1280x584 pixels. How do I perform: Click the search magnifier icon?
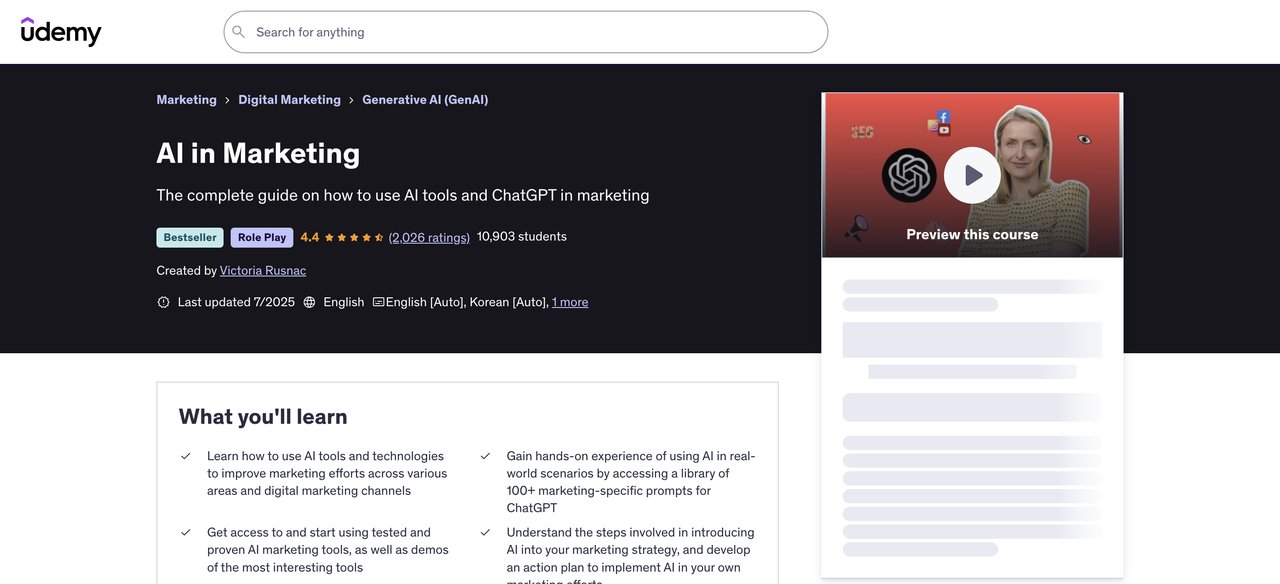pos(238,32)
